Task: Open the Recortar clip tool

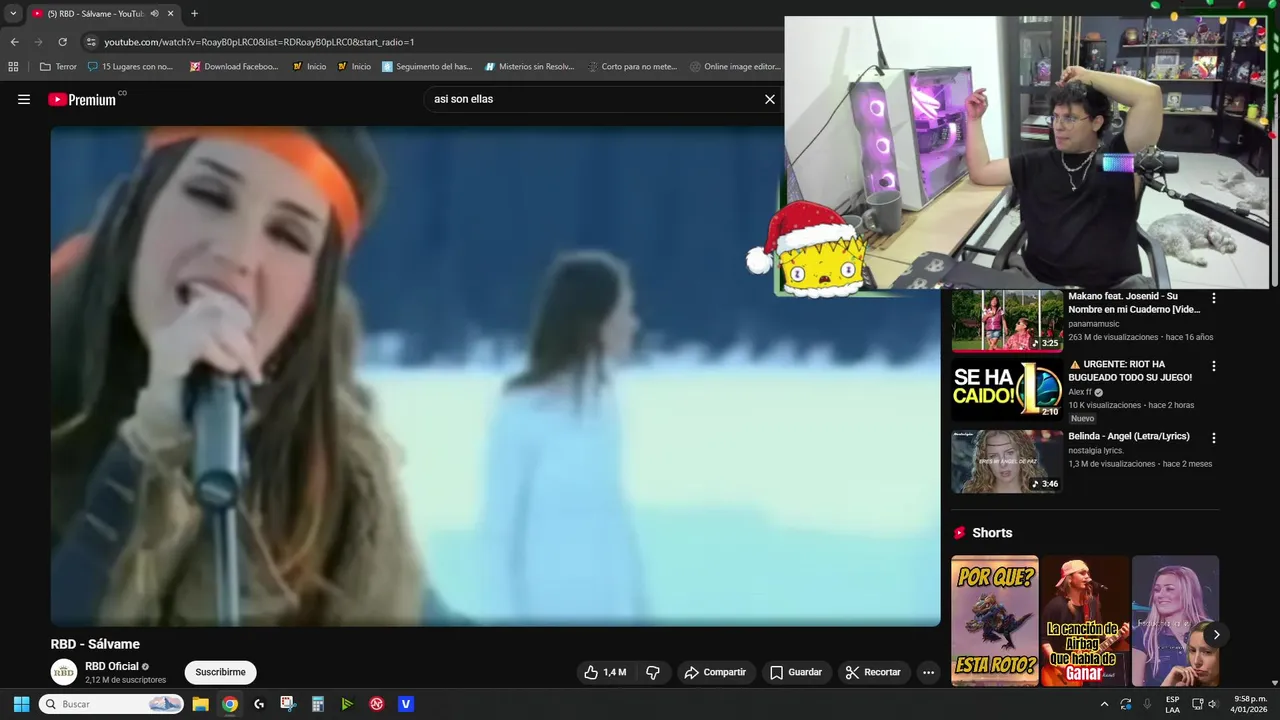Action: [x=873, y=672]
